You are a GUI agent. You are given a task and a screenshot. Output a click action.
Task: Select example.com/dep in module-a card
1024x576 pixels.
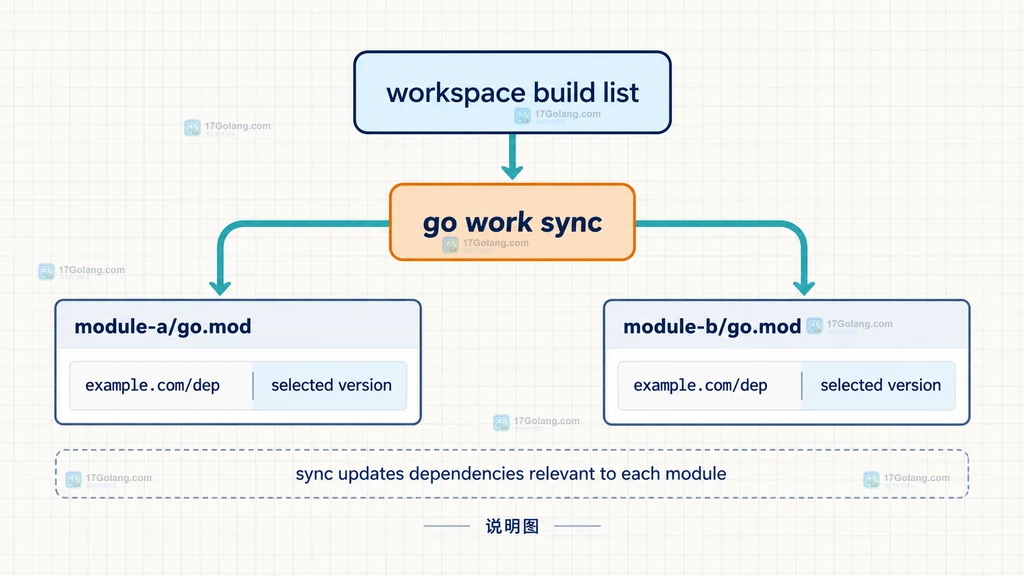pyautogui.click(x=152, y=385)
